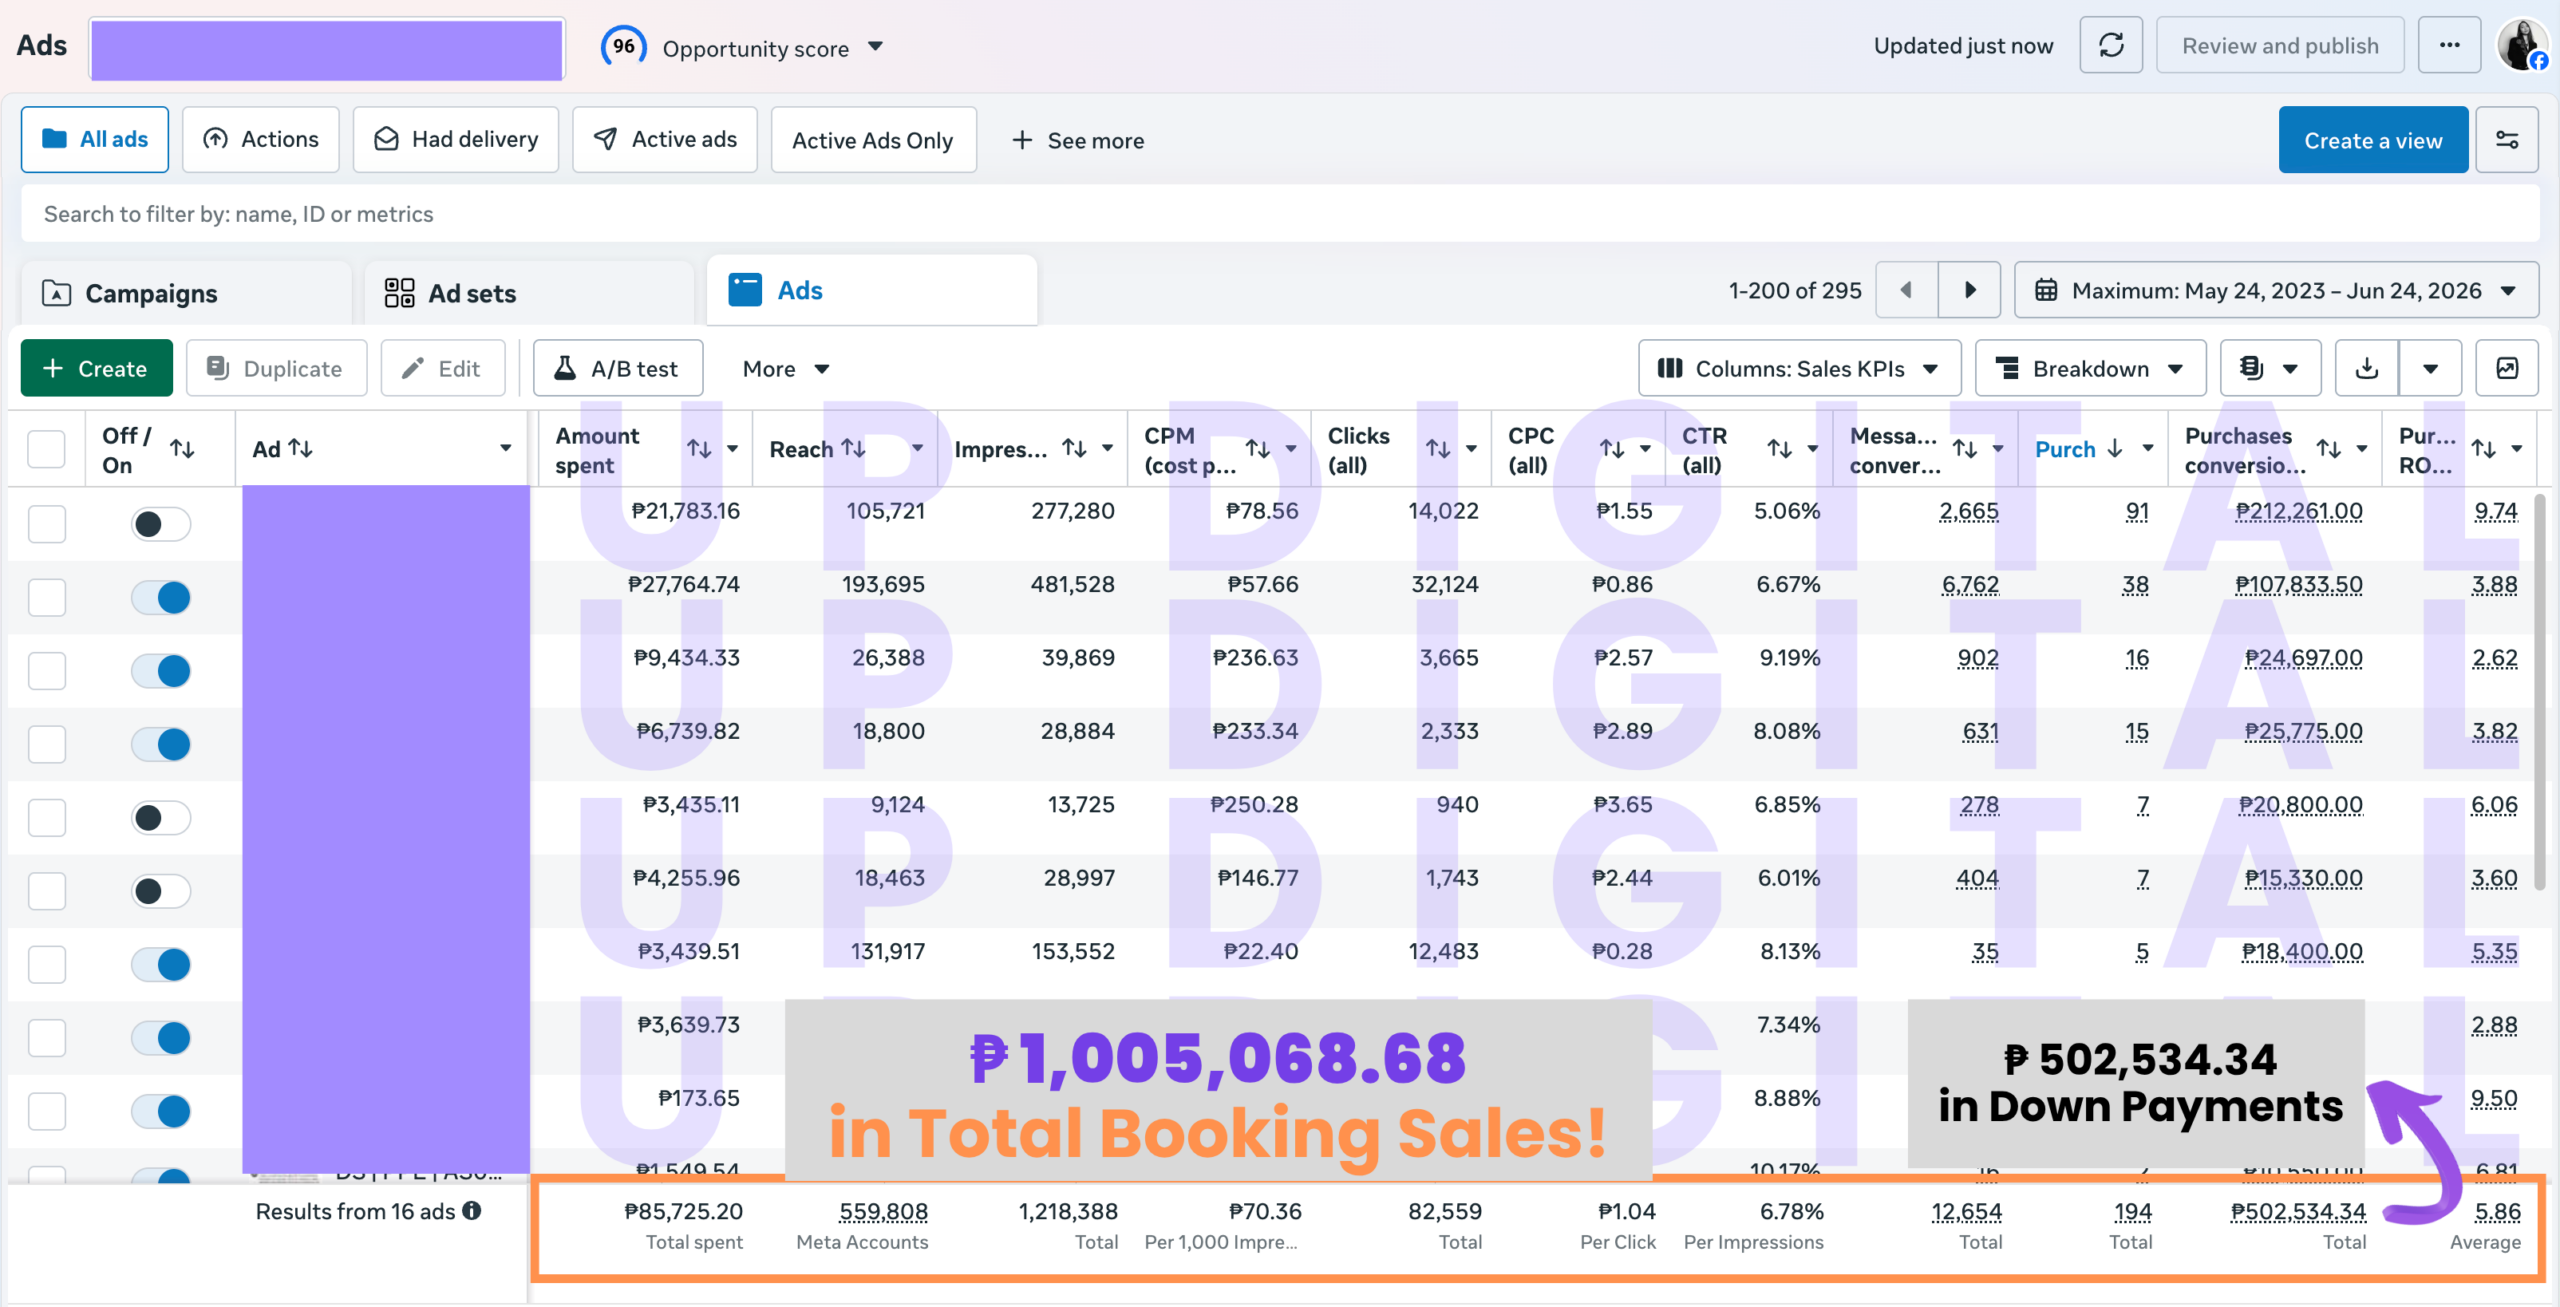Open Amount spent column options caret

[733, 449]
